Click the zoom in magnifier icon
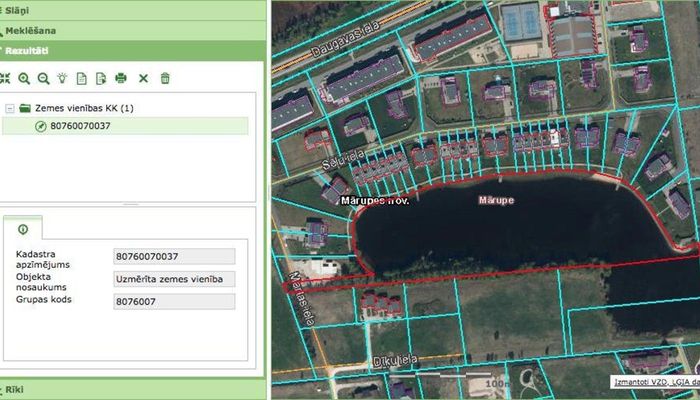 click(24, 77)
